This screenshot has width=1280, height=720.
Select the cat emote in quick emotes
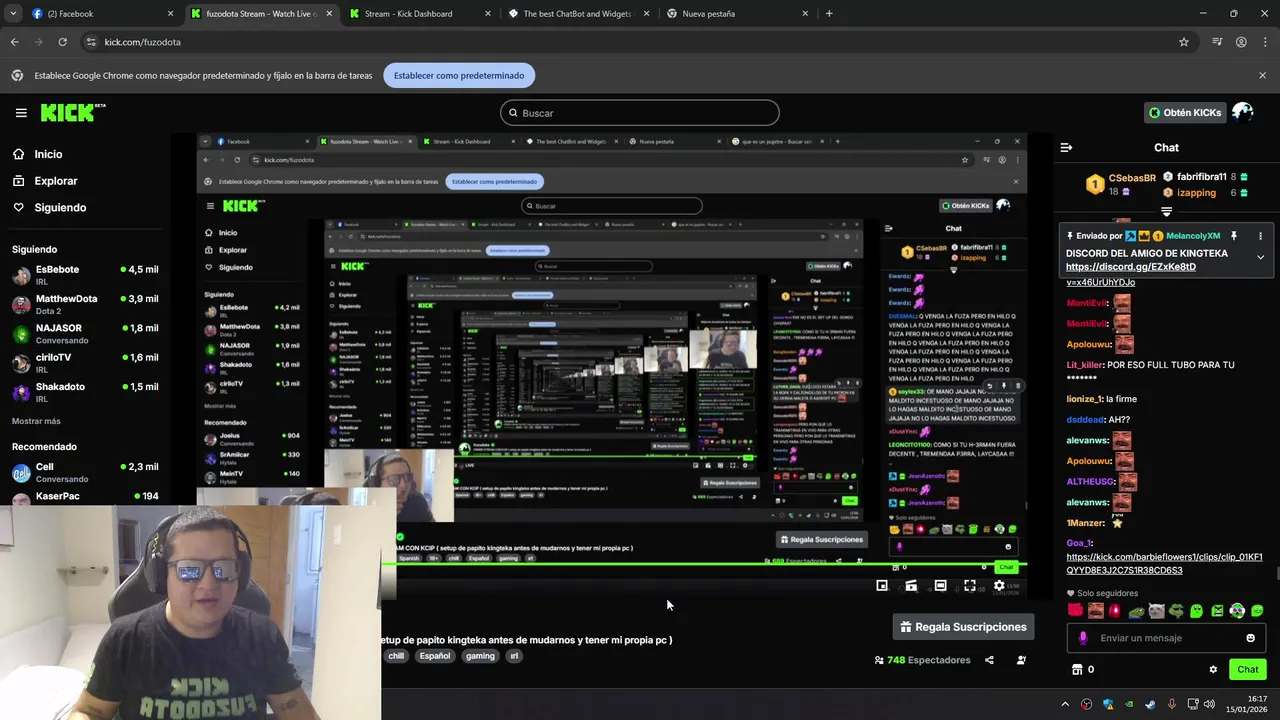click(x=1156, y=611)
